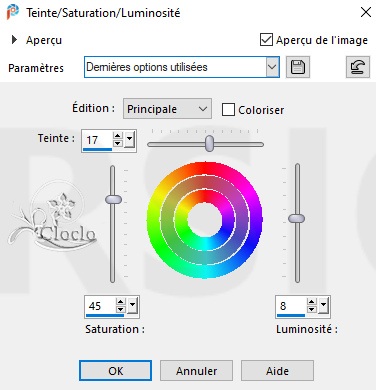Click the horizontal Teinte slider handle
The height and width of the screenshot is (390, 376).
[x=209, y=143]
